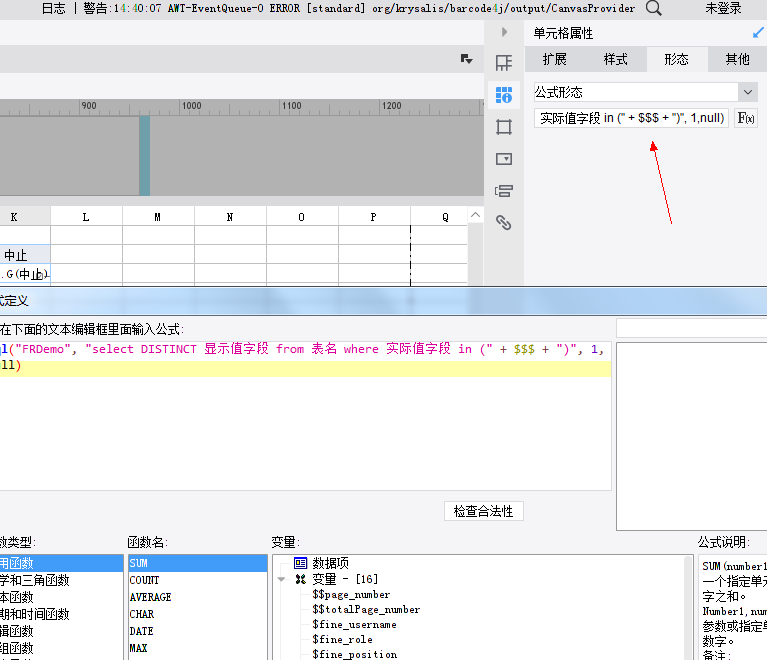The height and width of the screenshot is (660, 767).
Task: Open the widget settings panel icon
Action: [503, 159]
